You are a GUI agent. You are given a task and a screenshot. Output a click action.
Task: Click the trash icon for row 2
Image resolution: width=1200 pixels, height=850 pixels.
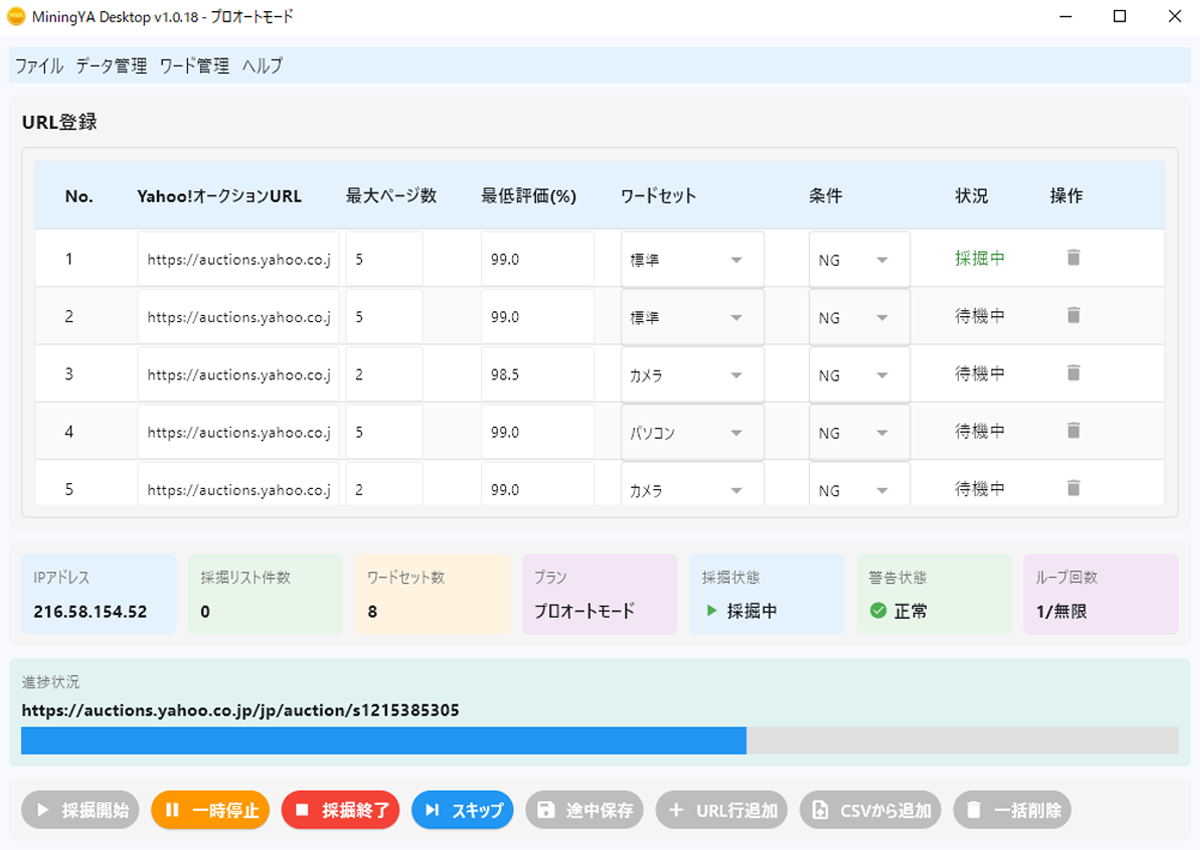click(1073, 316)
